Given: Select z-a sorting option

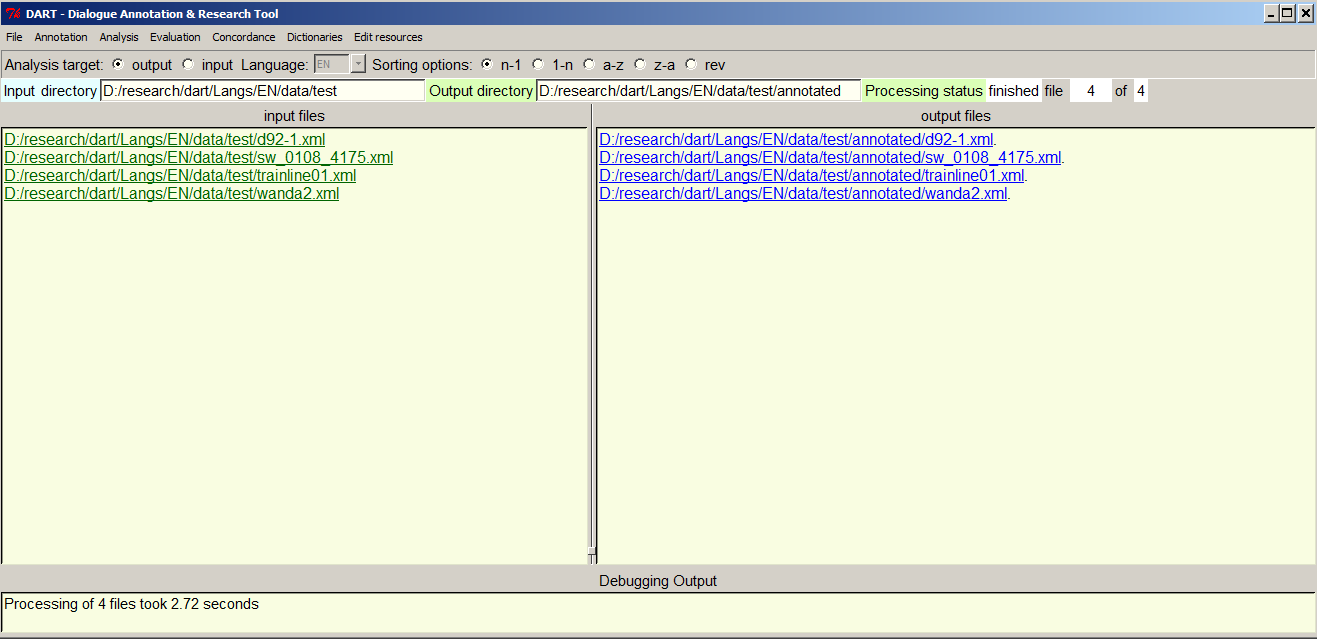Looking at the screenshot, I should [x=640, y=65].
